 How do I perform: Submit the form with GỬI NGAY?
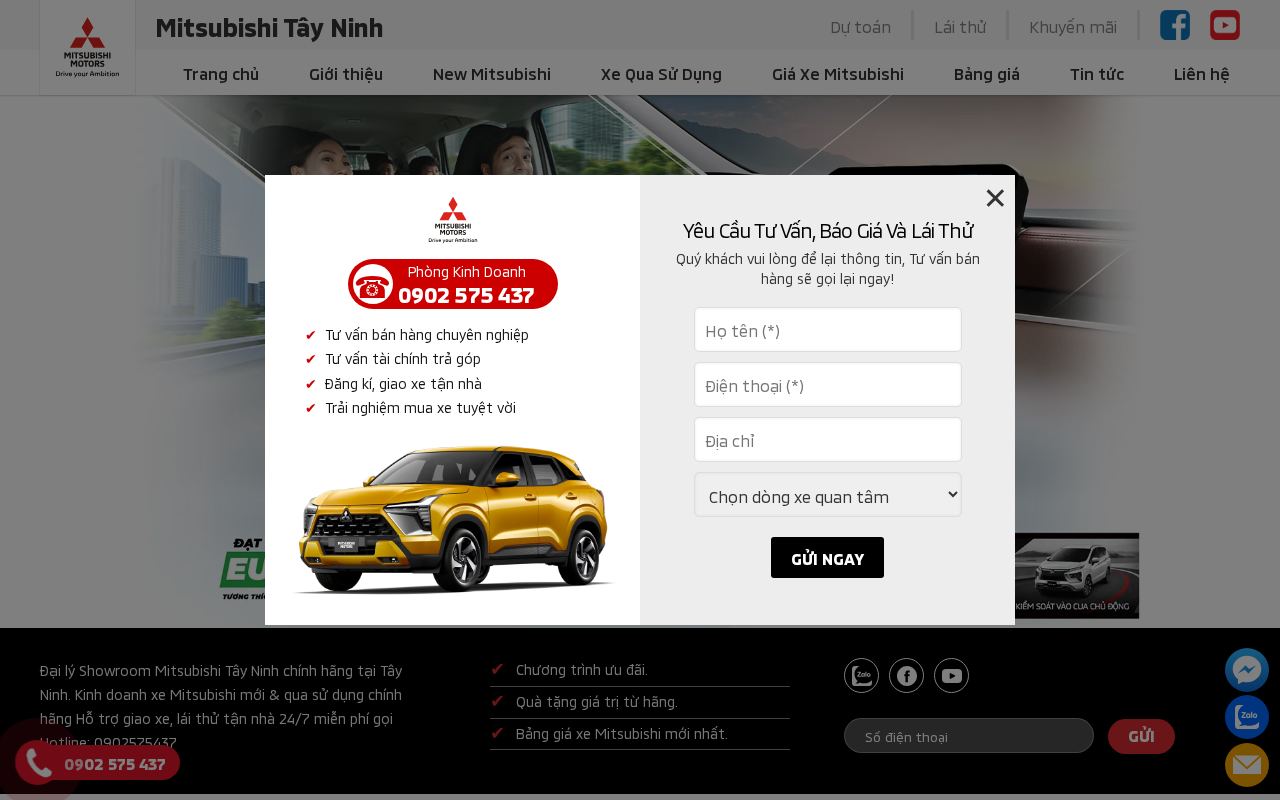click(827, 558)
